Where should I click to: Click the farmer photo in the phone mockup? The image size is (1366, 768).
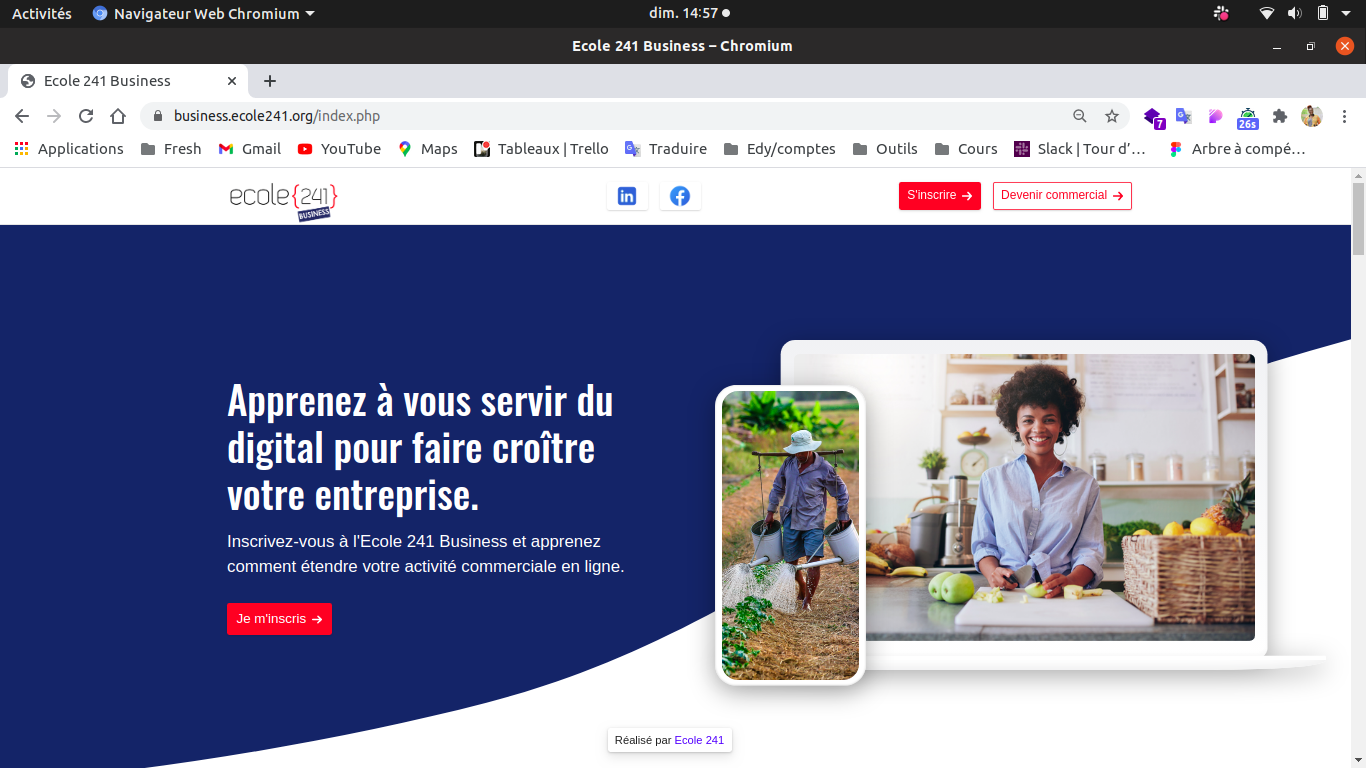[x=790, y=535]
